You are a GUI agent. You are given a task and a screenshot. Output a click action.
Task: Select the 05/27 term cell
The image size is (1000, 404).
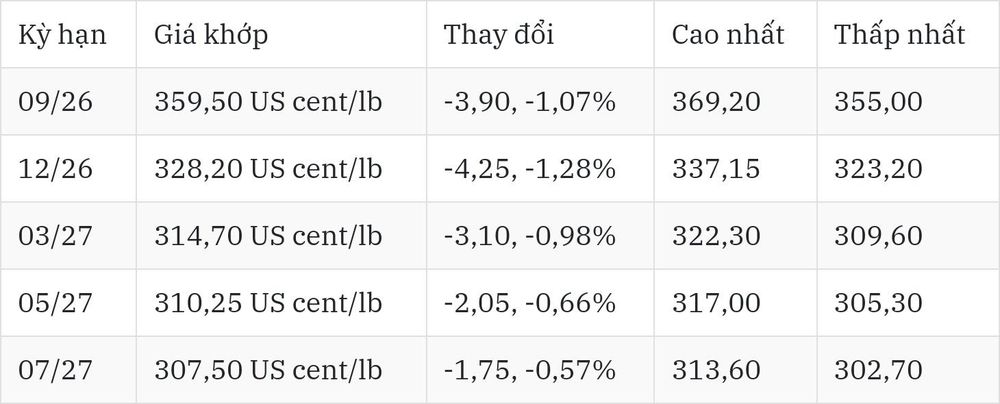[x=55, y=303]
